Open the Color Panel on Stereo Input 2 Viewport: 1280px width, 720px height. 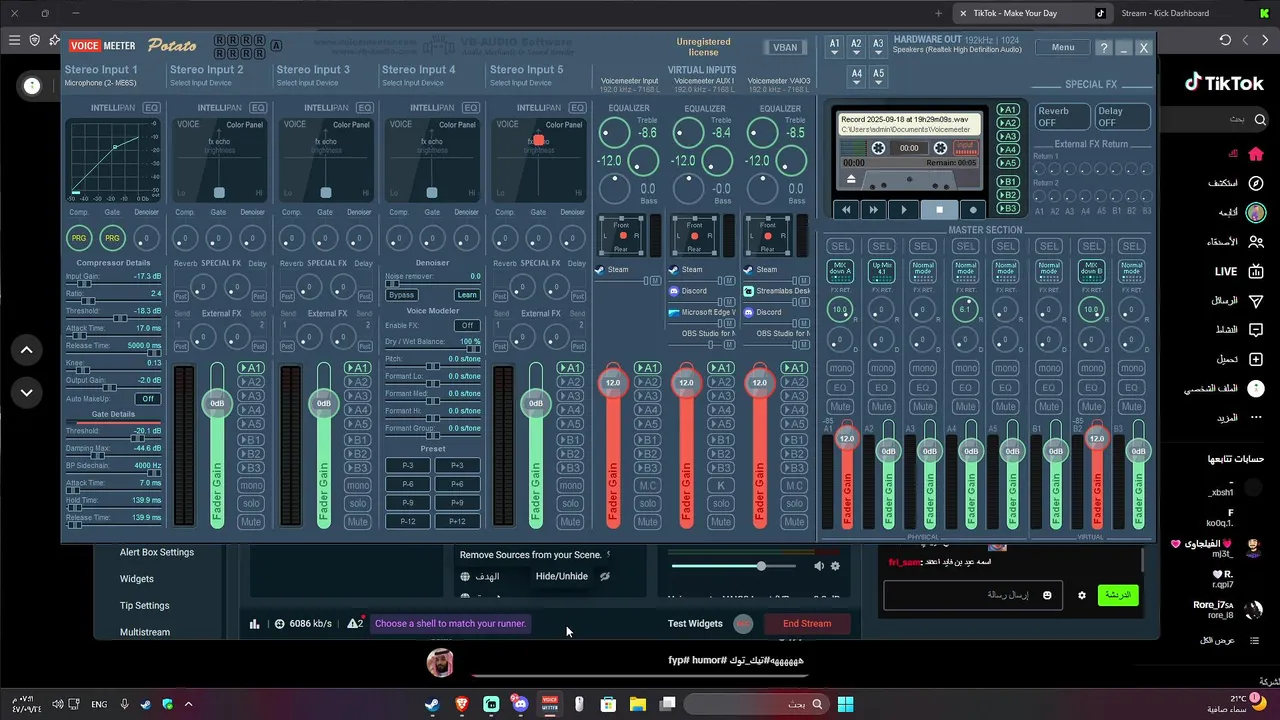tap(244, 125)
